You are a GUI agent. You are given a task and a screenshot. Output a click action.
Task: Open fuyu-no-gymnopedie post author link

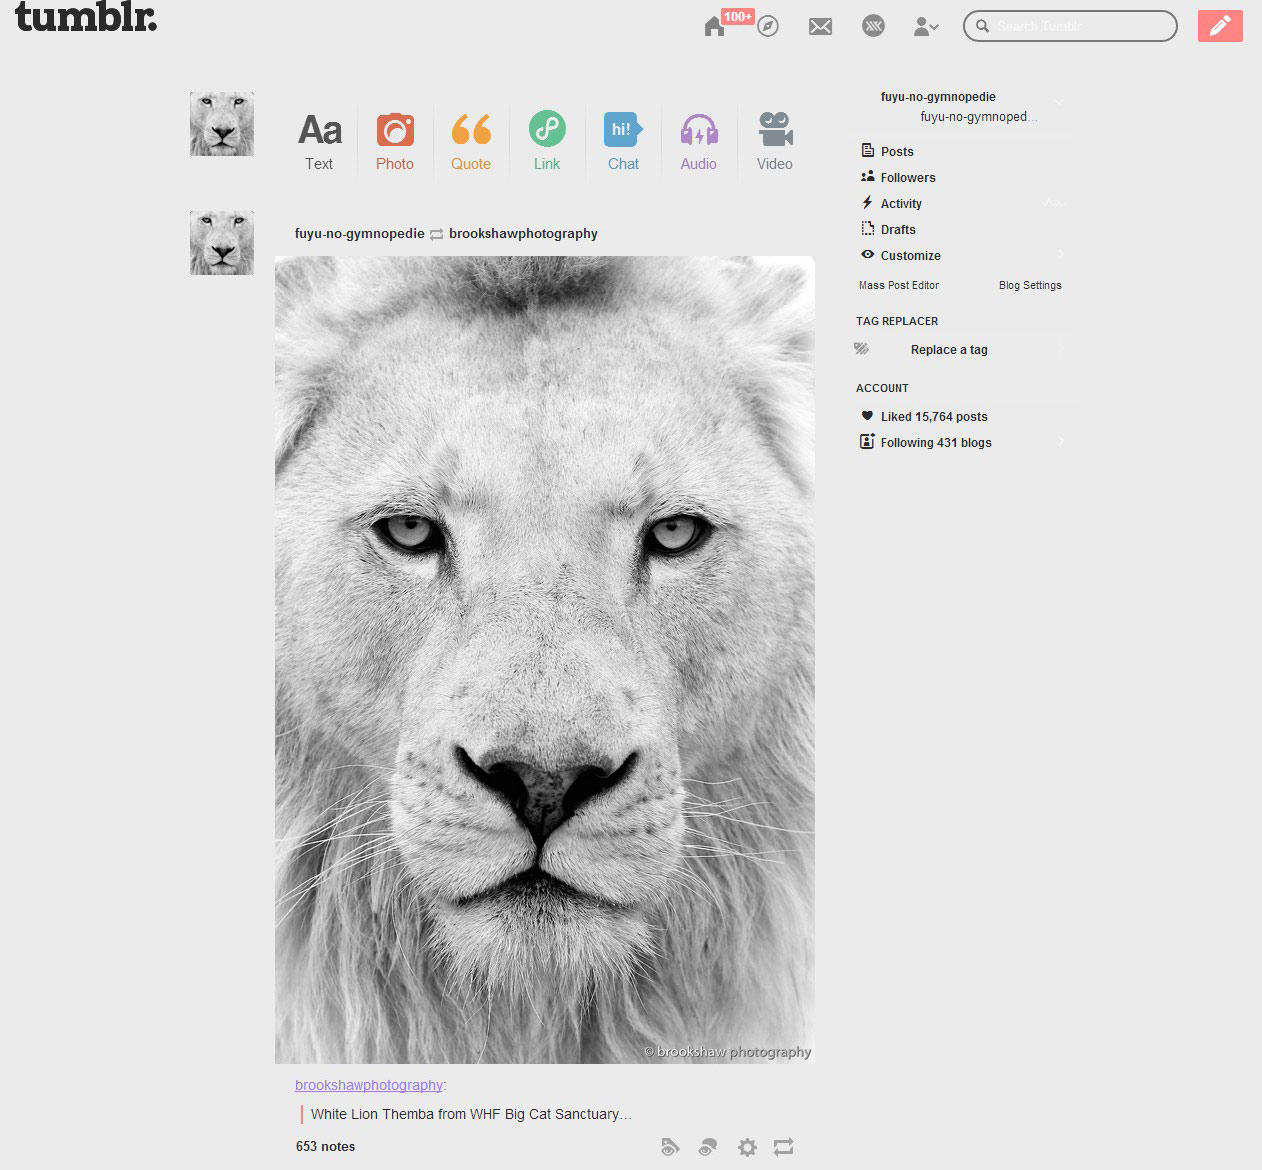(359, 233)
